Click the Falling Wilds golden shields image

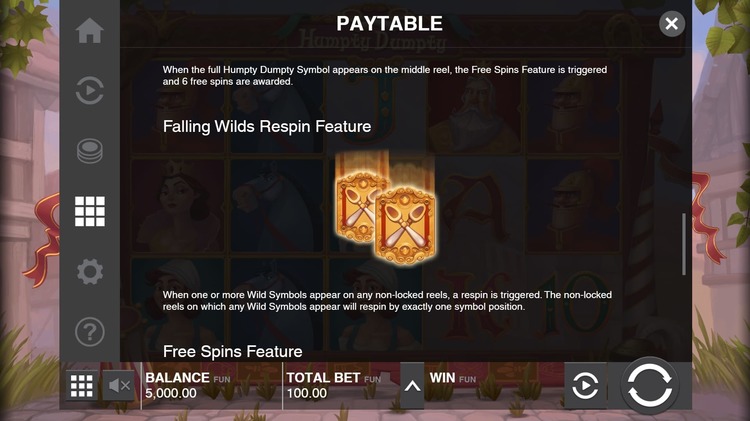(x=386, y=208)
